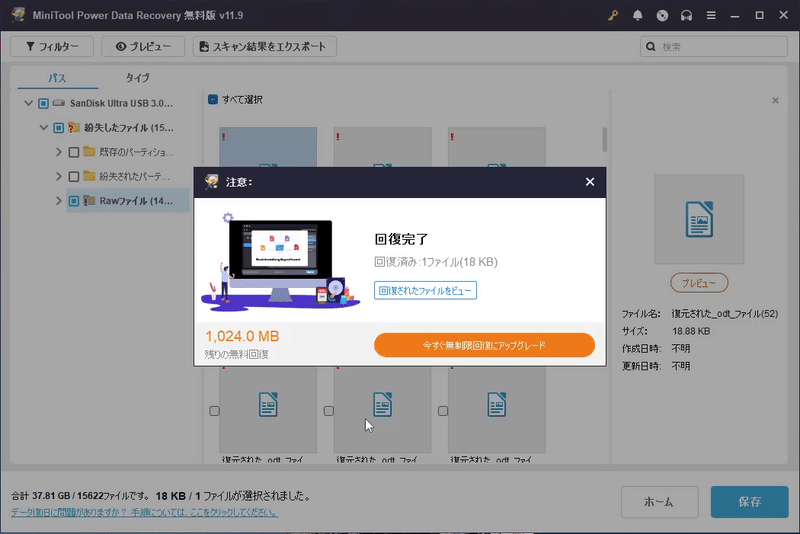Open the notification bell icon
The width and height of the screenshot is (800, 534).
(x=637, y=15)
